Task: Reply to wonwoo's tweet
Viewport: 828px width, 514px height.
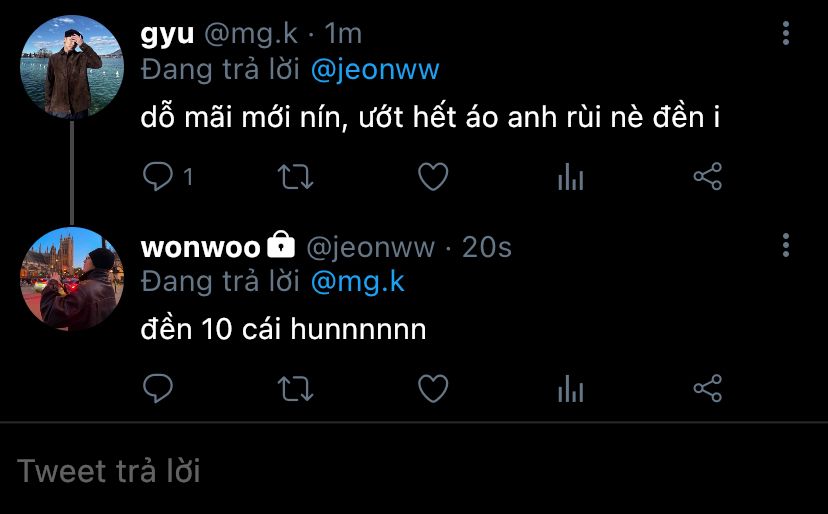Action: click(159, 388)
